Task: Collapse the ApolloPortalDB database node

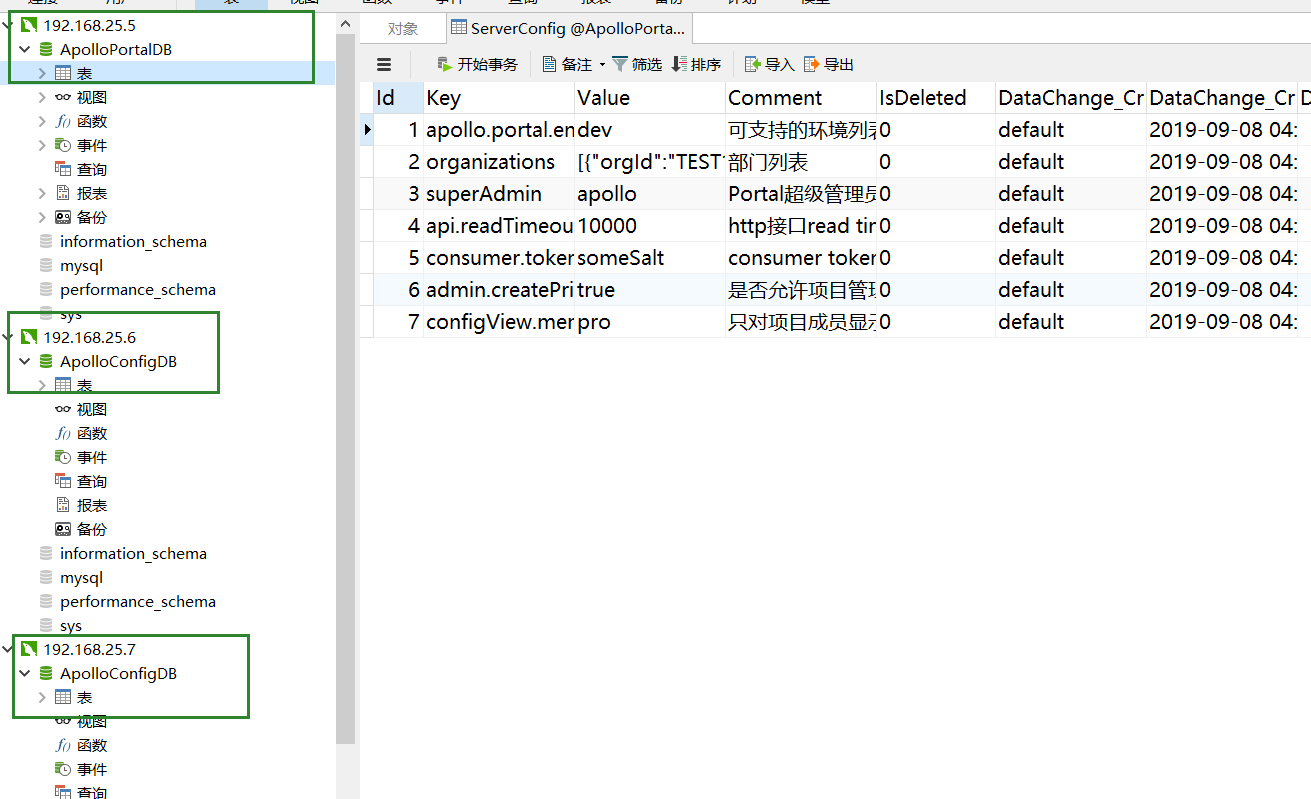Action: click(25, 49)
